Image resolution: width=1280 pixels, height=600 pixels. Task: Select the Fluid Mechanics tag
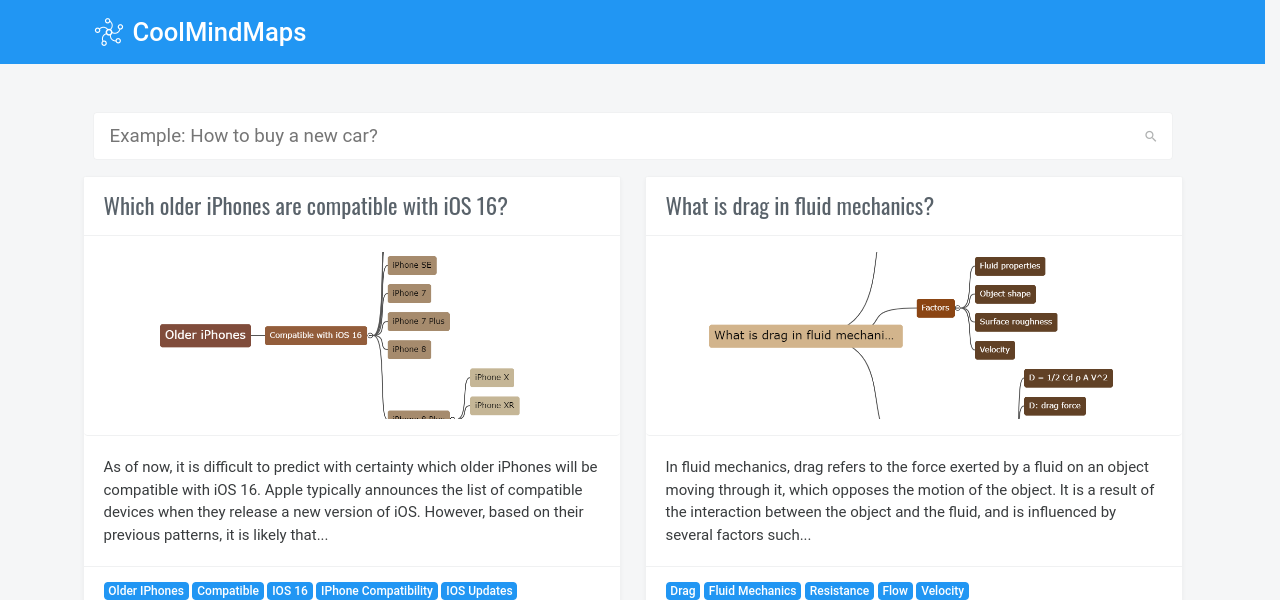click(752, 591)
